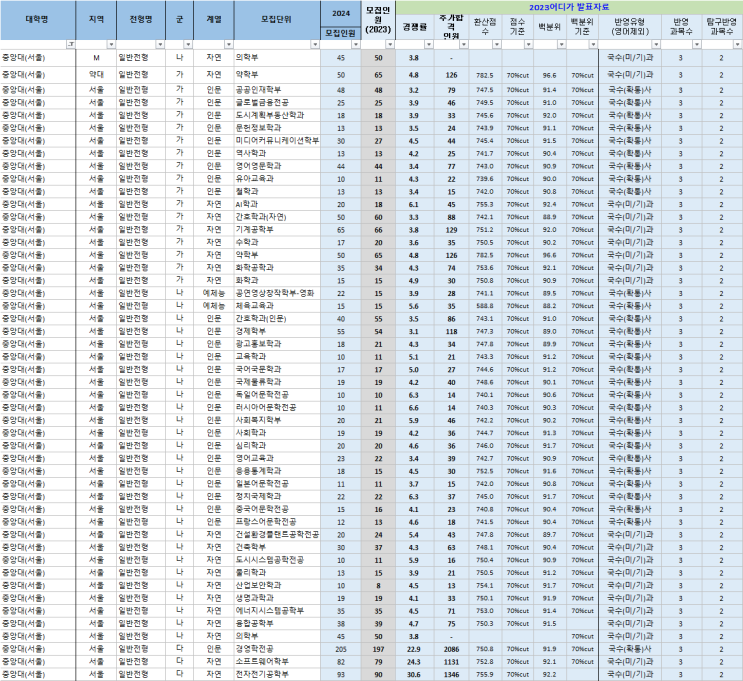This screenshot has height=681, width=743.
Task: Click the 국제물류학과 cell
Action: (x=277, y=382)
